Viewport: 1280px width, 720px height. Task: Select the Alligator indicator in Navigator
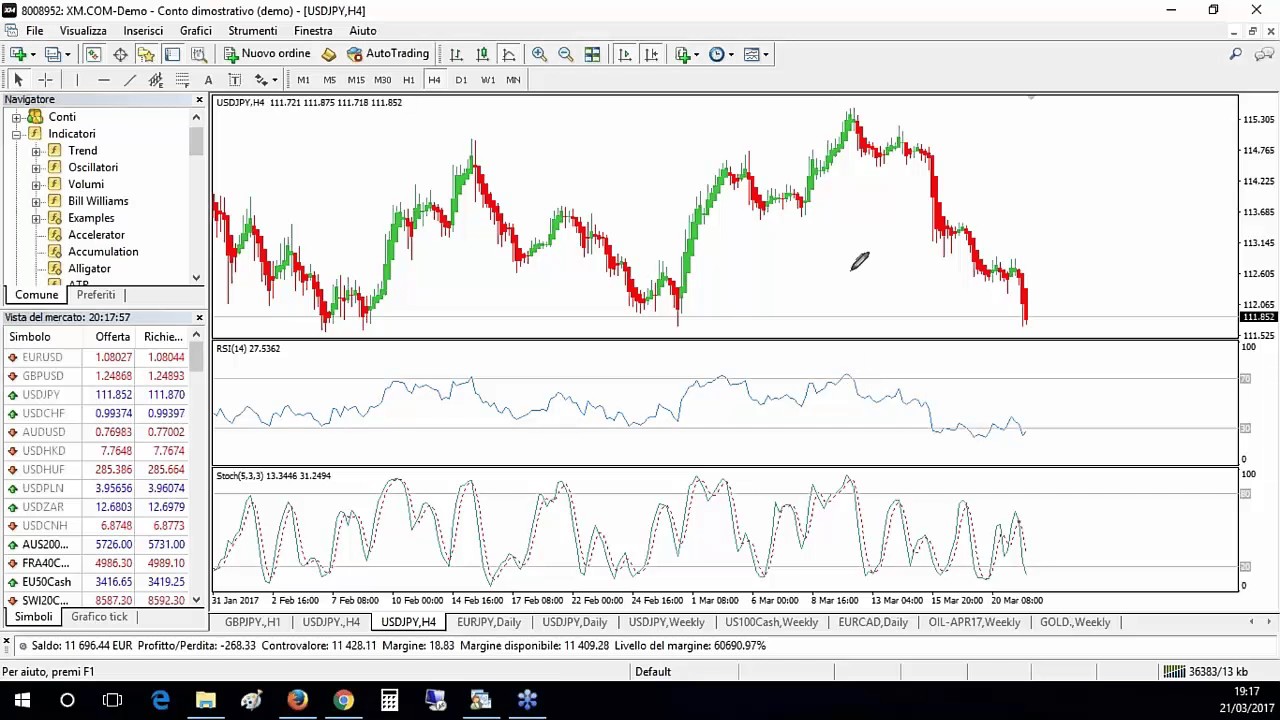click(x=89, y=268)
